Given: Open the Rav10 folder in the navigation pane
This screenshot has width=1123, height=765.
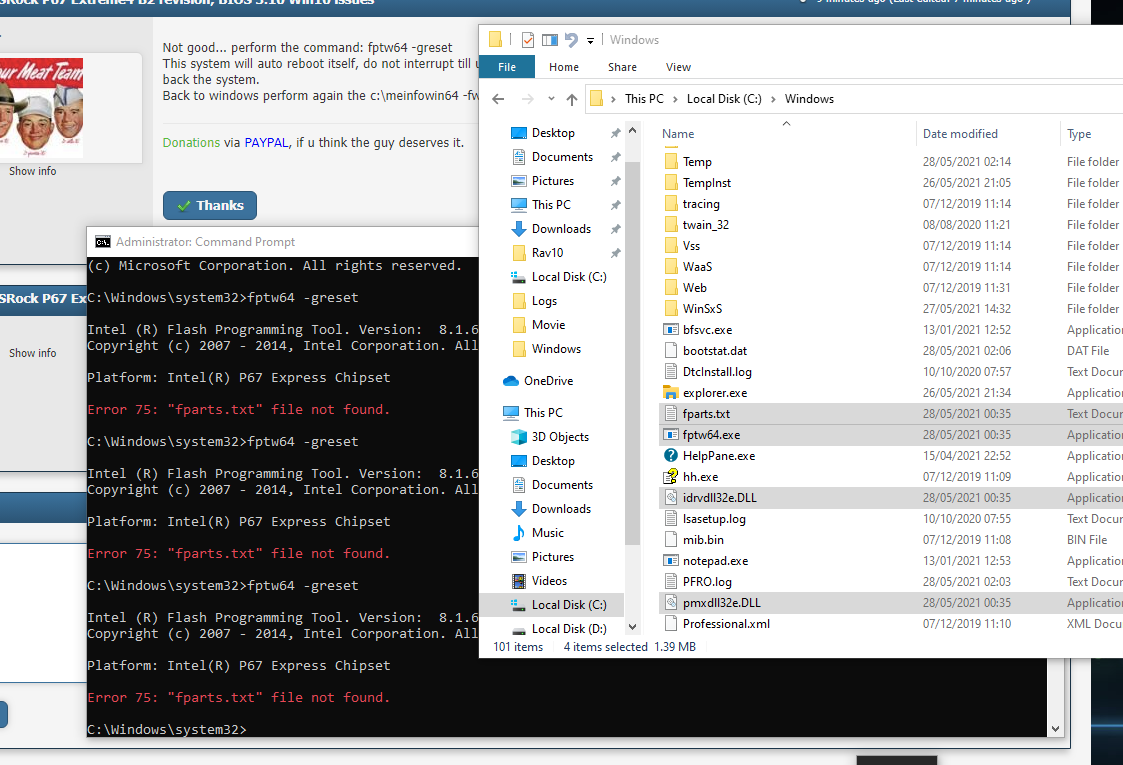Looking at the screenshot, I should [x=546, y=253].
